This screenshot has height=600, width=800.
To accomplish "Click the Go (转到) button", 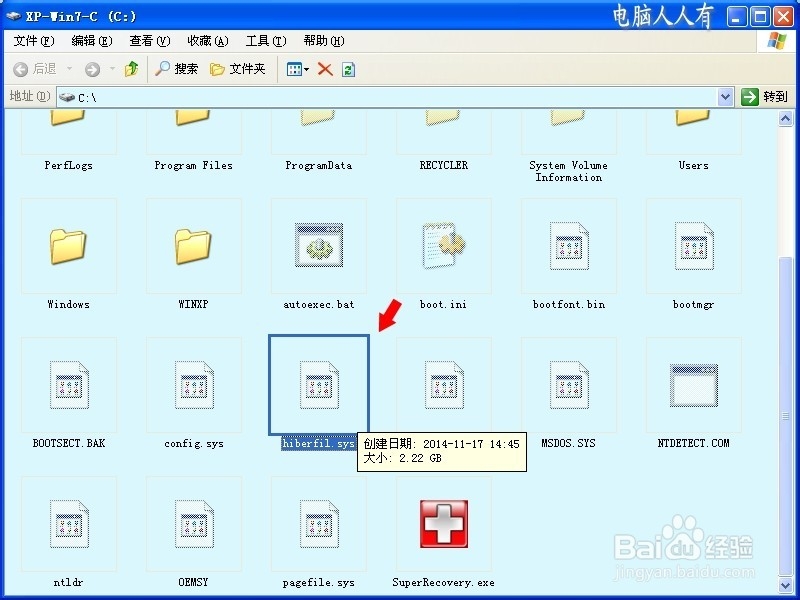I will click(x=764, y=96).
